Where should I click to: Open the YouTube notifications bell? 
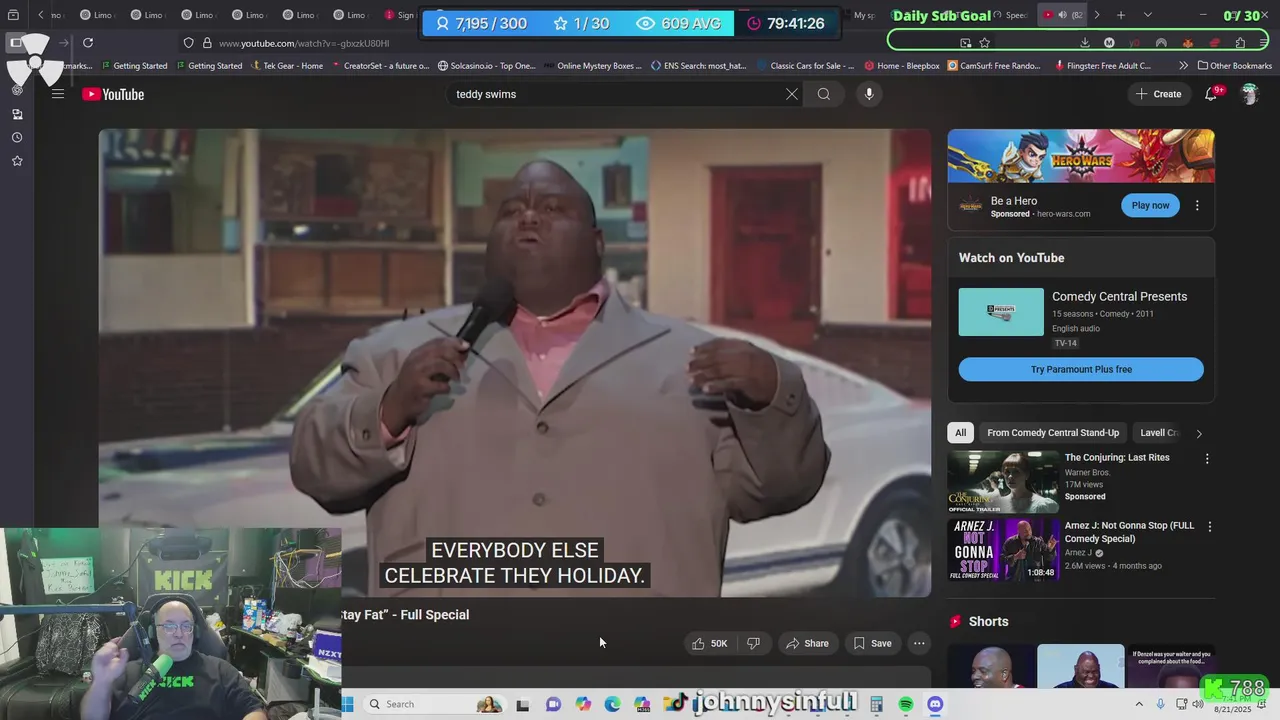[1211, 94]
